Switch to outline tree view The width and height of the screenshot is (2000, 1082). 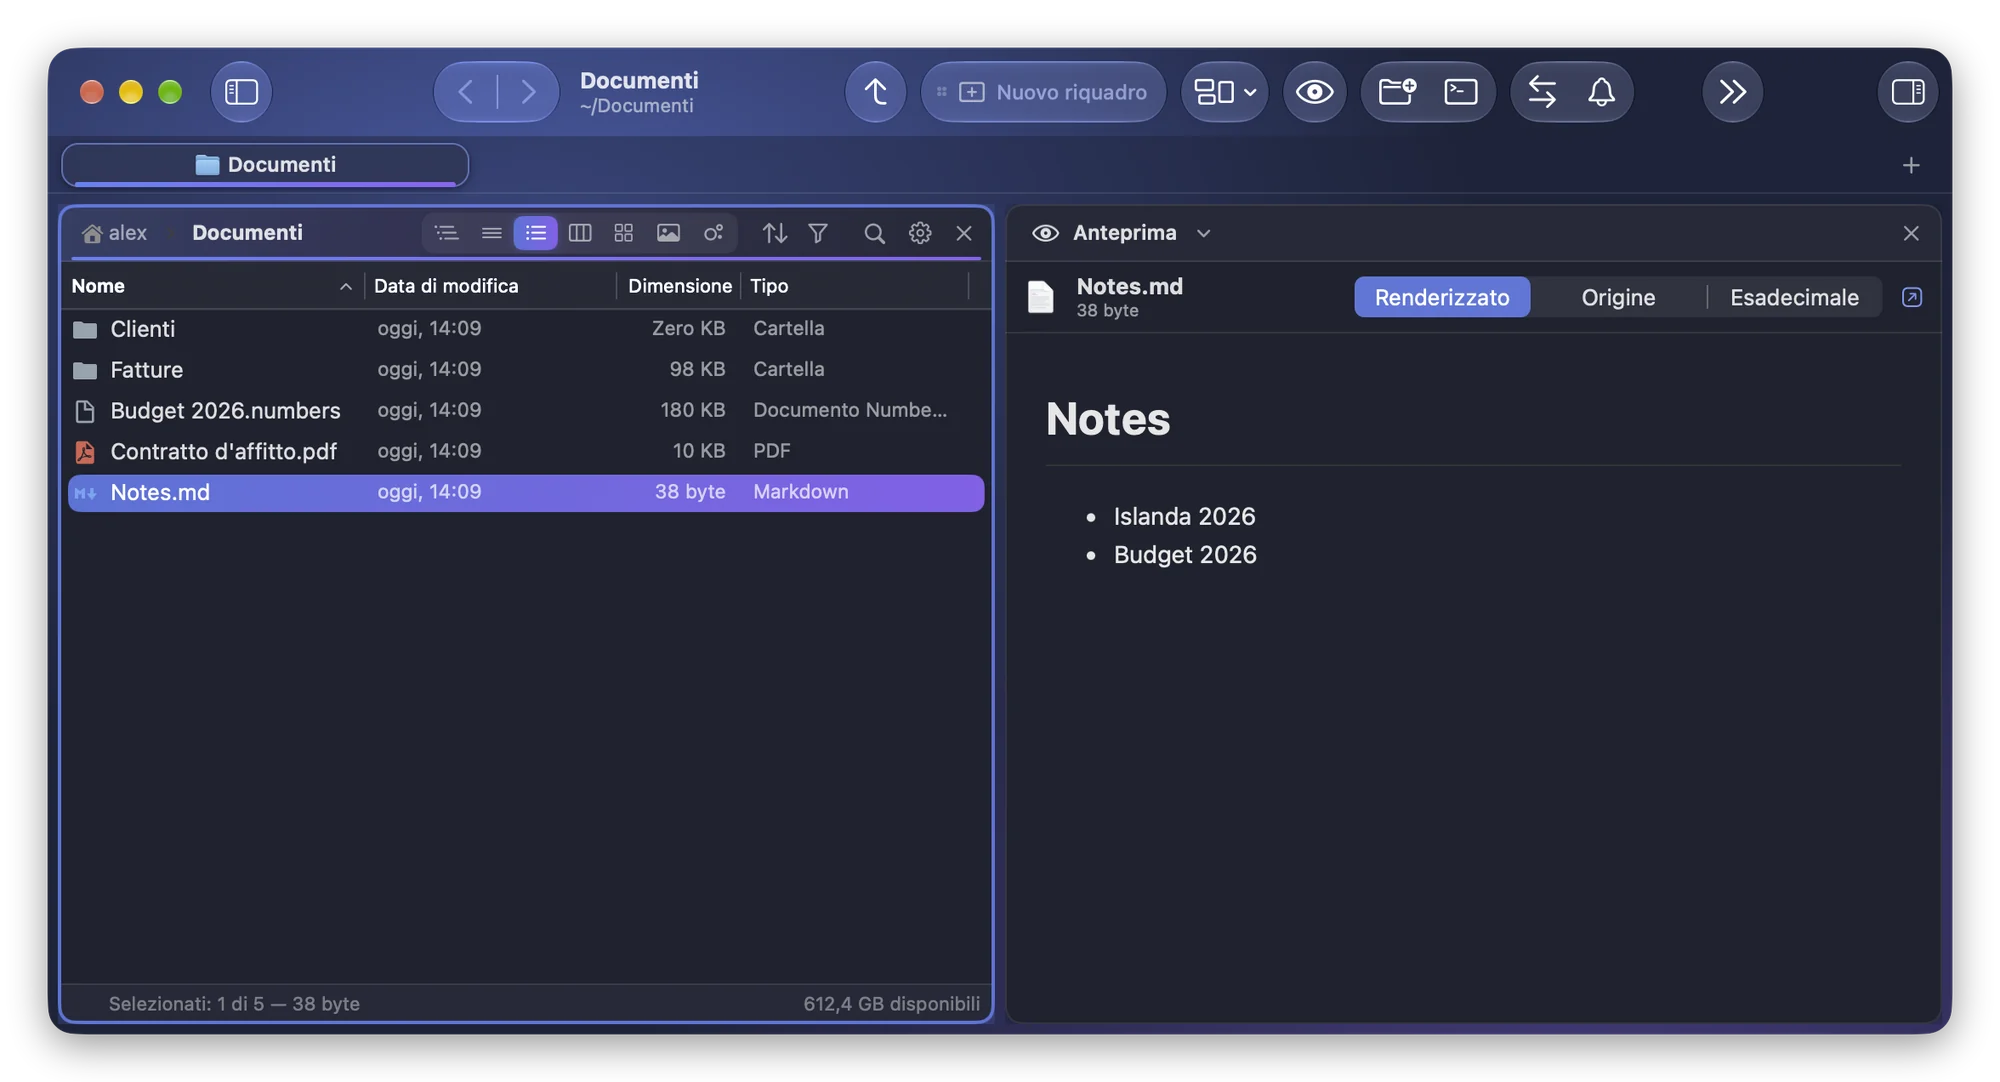click(x=446, y=233)
